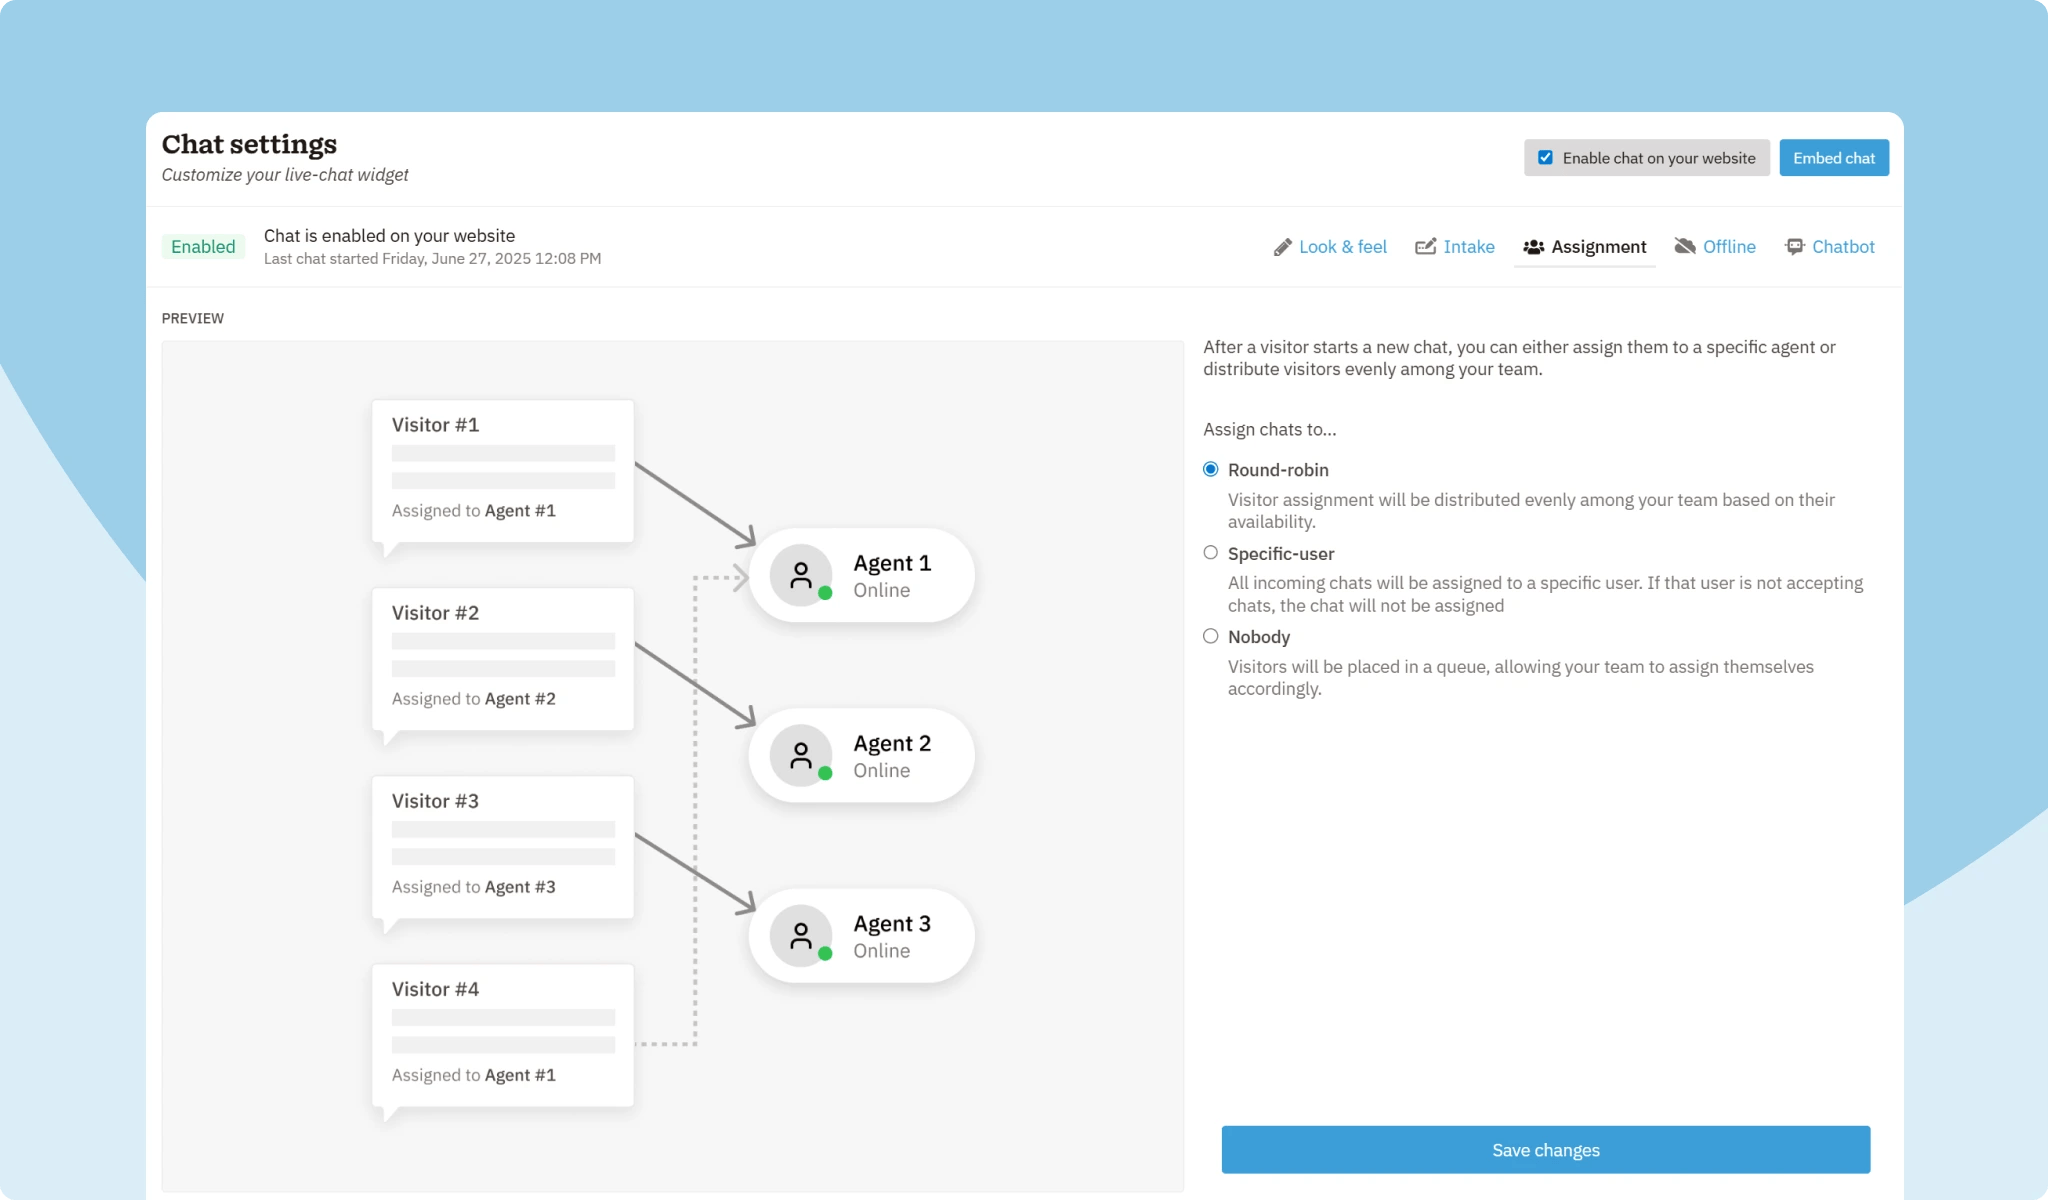Image resolution: width=2048 pixels, height=1200 pixels.
Task: Click the Assignment team icon
Action: coord(1533,246)
